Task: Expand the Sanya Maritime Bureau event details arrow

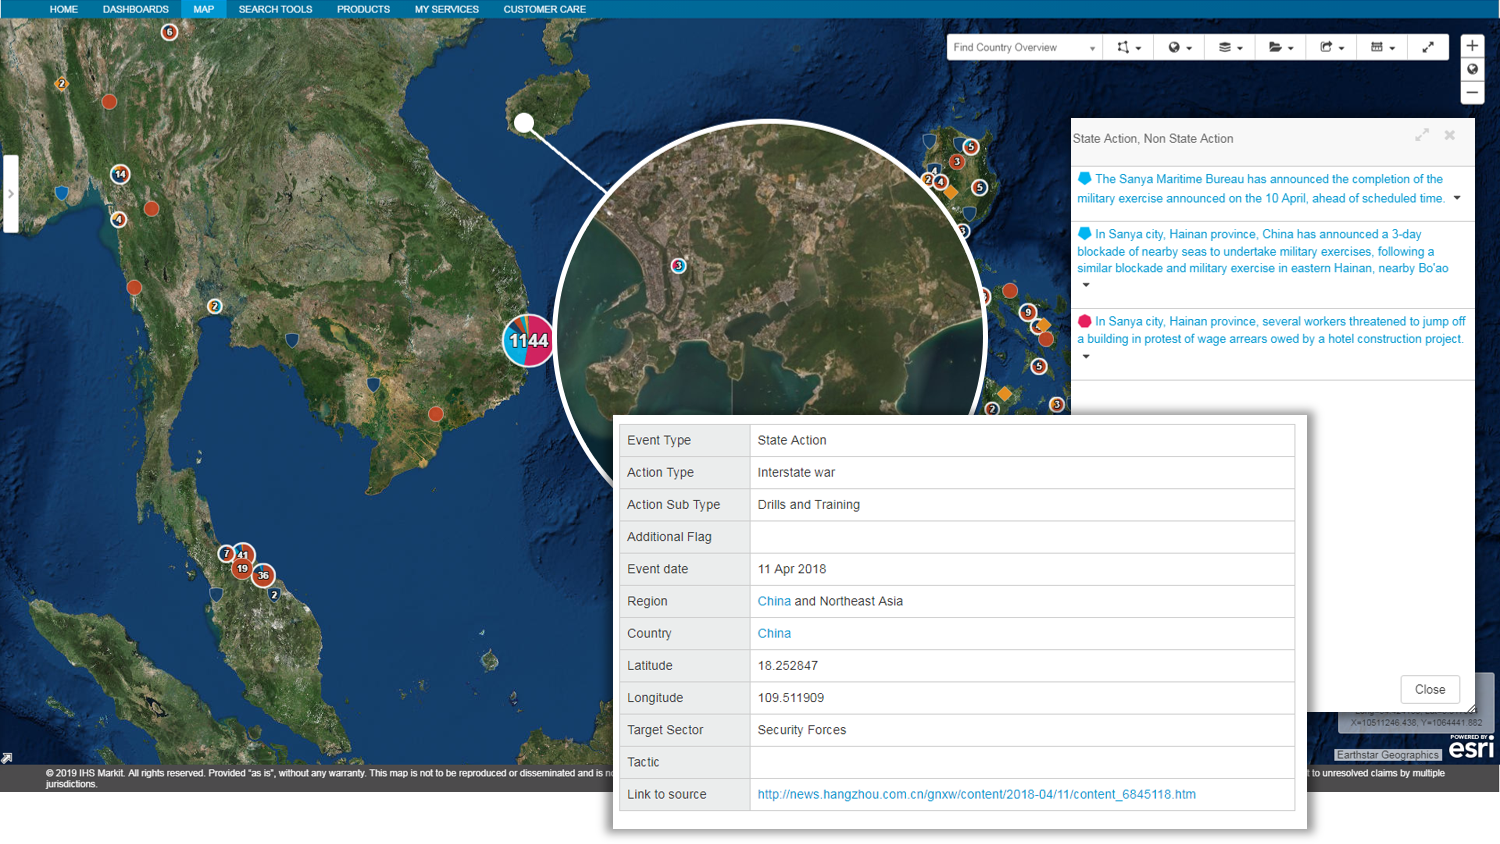Action: tap(1457, 198)
